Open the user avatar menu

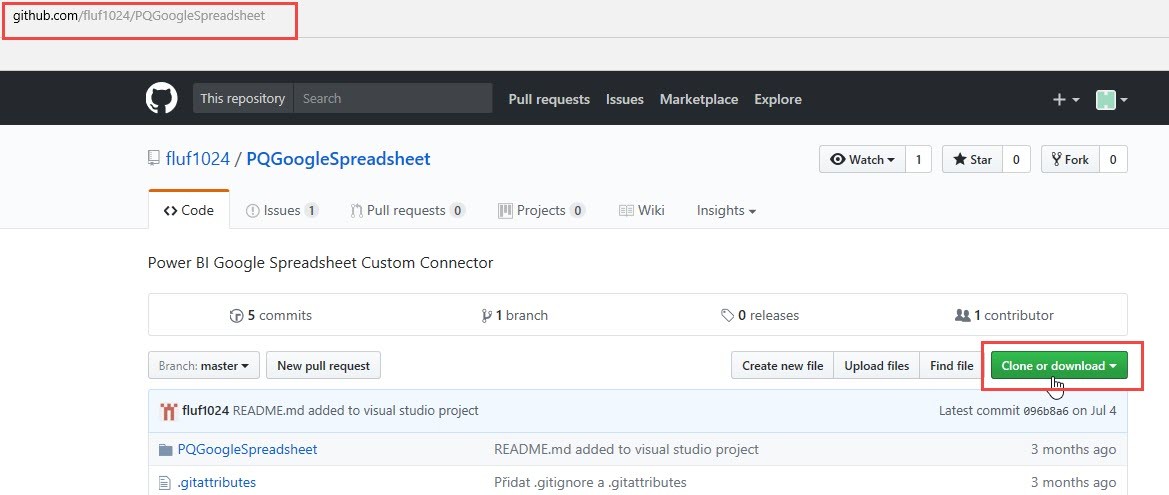1111,99
